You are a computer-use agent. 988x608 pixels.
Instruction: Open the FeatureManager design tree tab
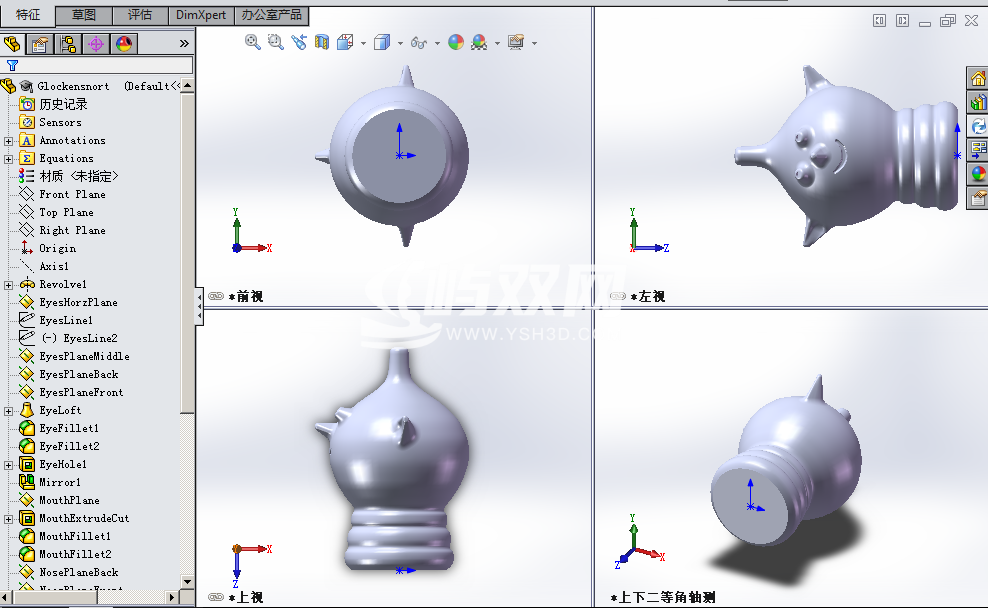point(12,43)
